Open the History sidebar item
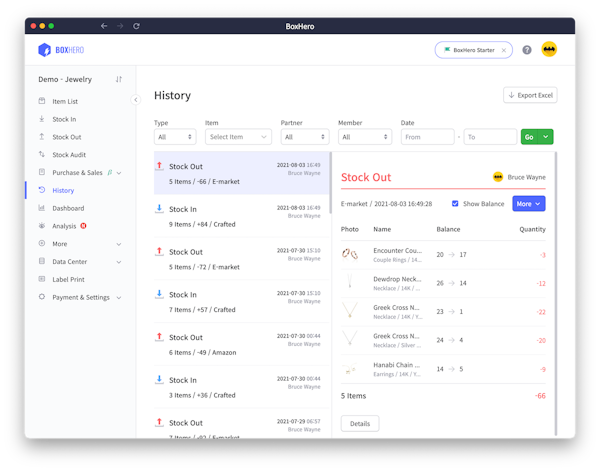 coord(63,191)
